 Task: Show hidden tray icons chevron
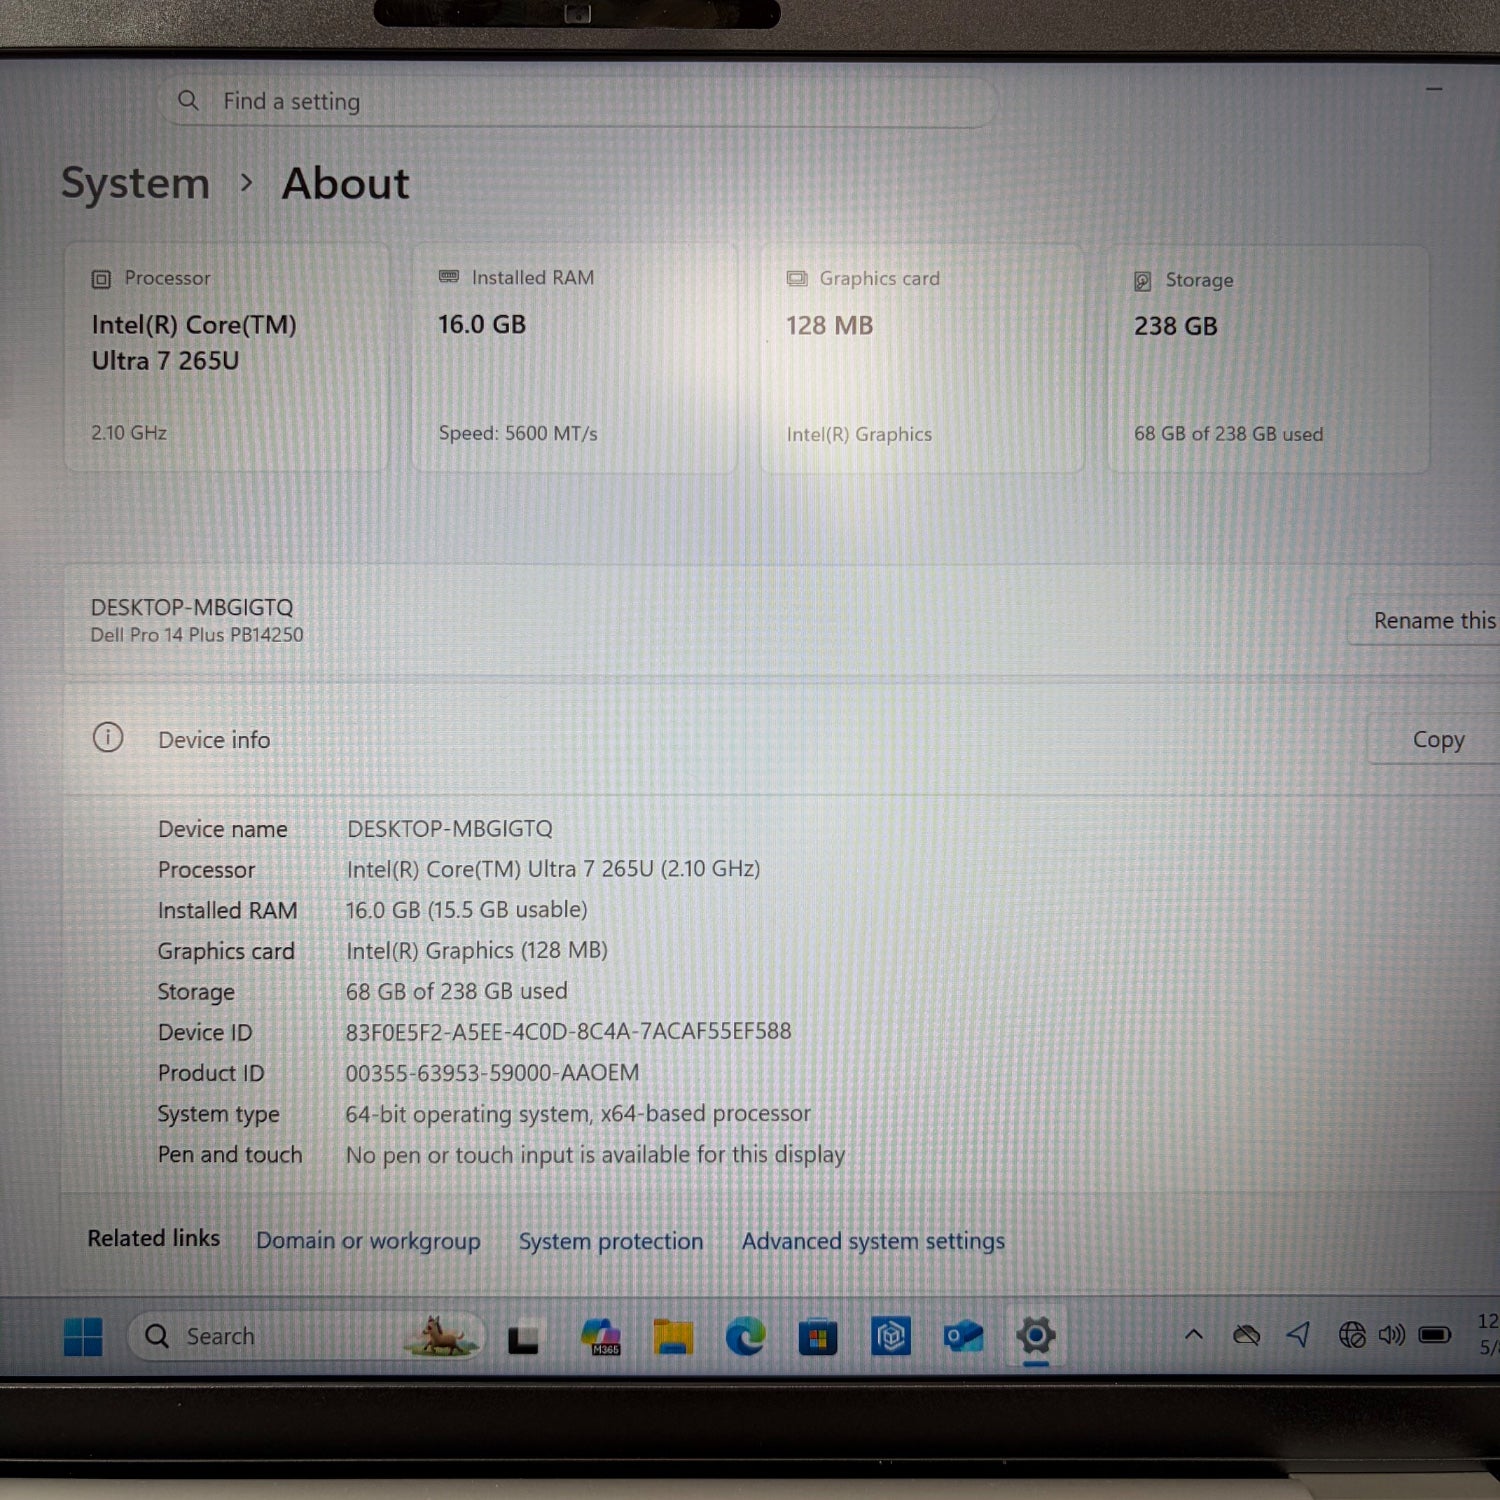coord(1193,1334)
